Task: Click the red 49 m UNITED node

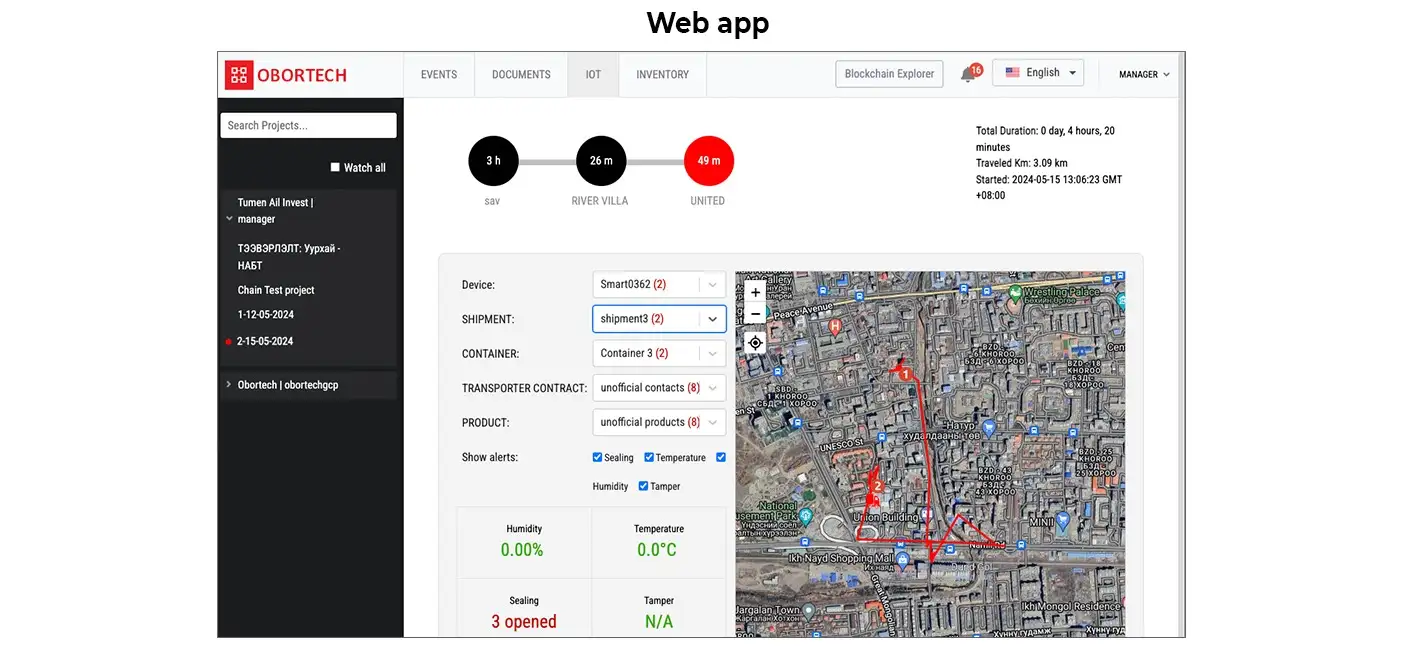Action: (708, 161)
